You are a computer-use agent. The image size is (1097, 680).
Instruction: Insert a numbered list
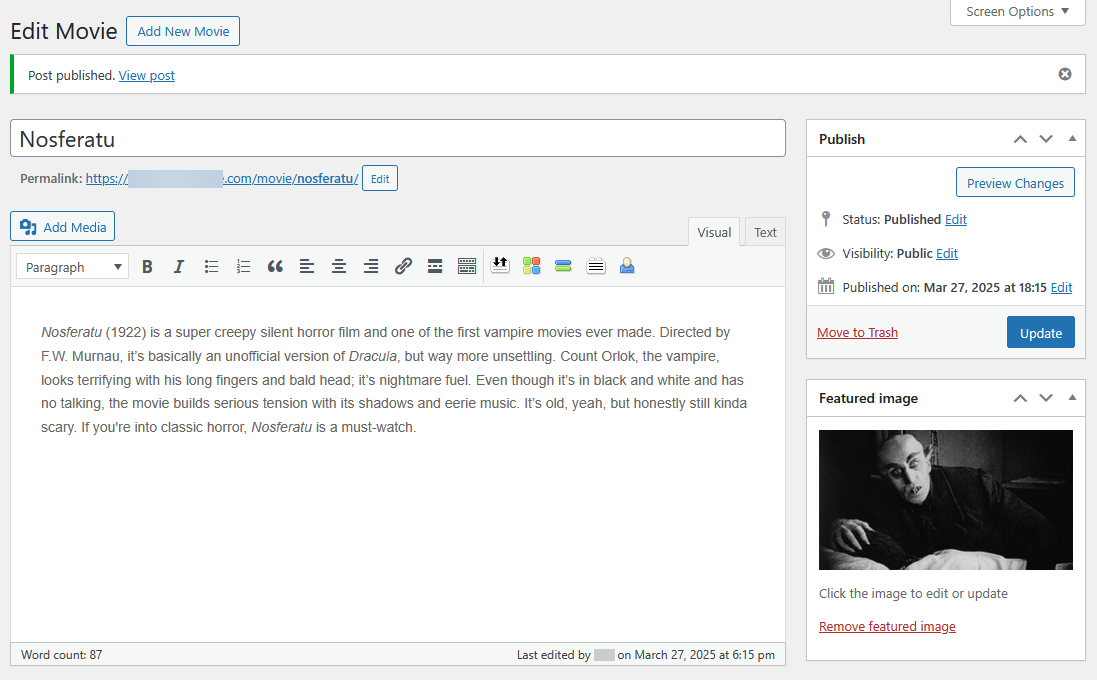point(243,266)
